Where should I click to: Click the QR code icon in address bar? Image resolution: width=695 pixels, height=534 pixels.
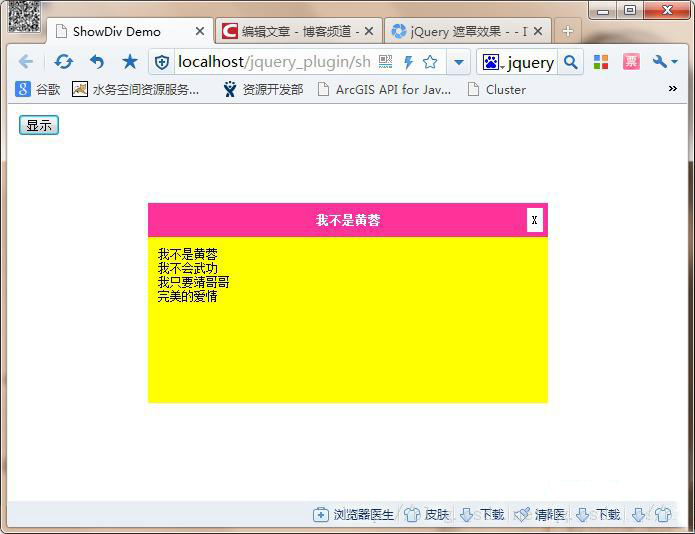click(x=386, y=62)
